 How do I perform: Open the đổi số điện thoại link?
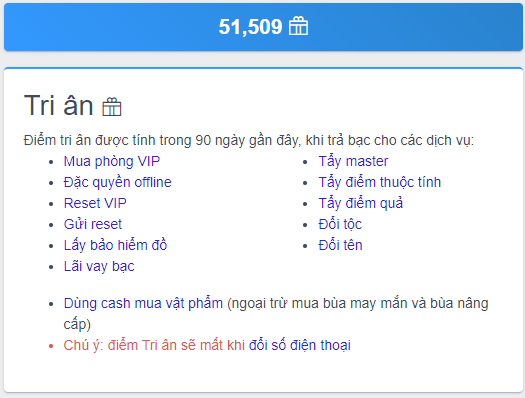click(300, 345)
